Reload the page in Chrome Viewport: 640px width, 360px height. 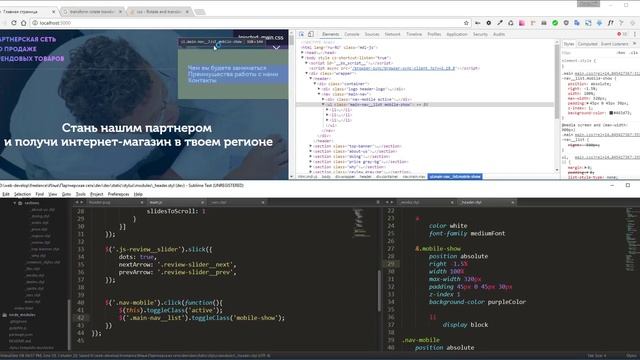pos(14,23)
